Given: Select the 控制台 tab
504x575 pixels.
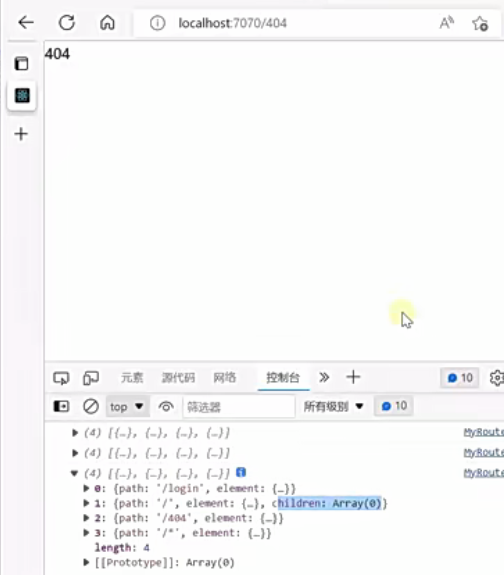Looking at the screenshot, I should (x=283, y=378).
